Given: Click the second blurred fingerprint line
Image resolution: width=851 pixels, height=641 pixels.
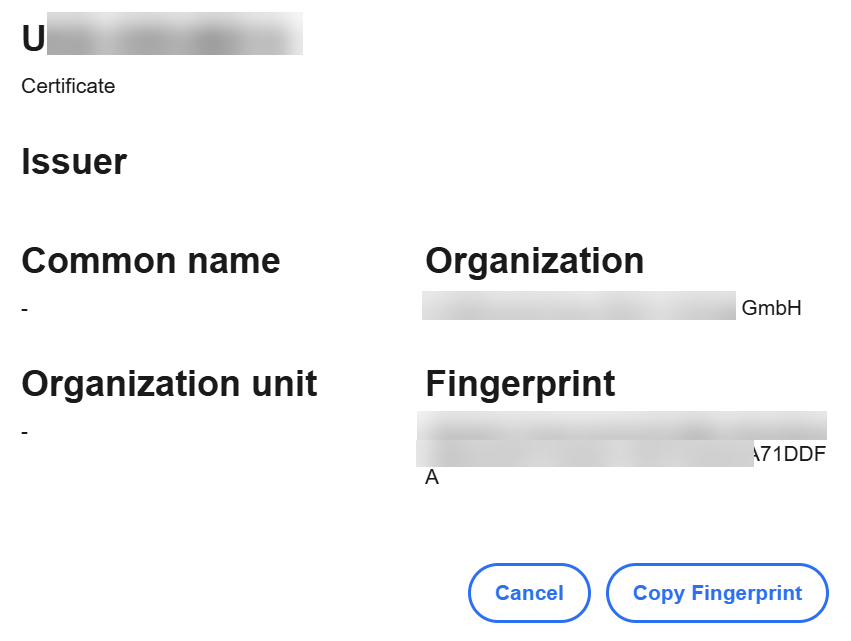Looking at the screenshot, I should pyautogui.click(x=584, y=453).
